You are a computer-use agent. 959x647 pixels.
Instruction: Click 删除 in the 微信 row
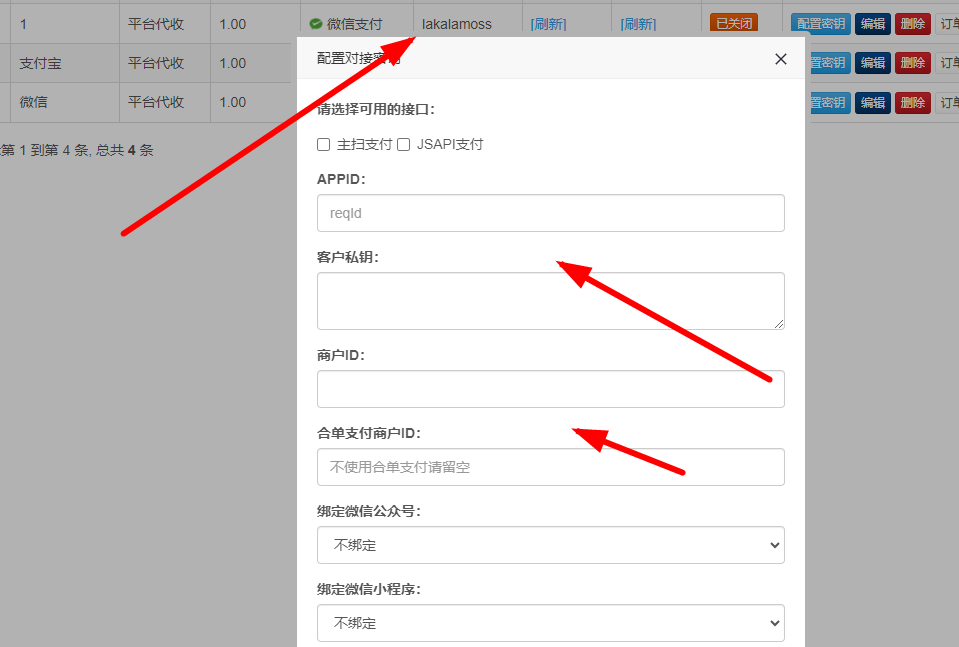click(x=913, y=102)
